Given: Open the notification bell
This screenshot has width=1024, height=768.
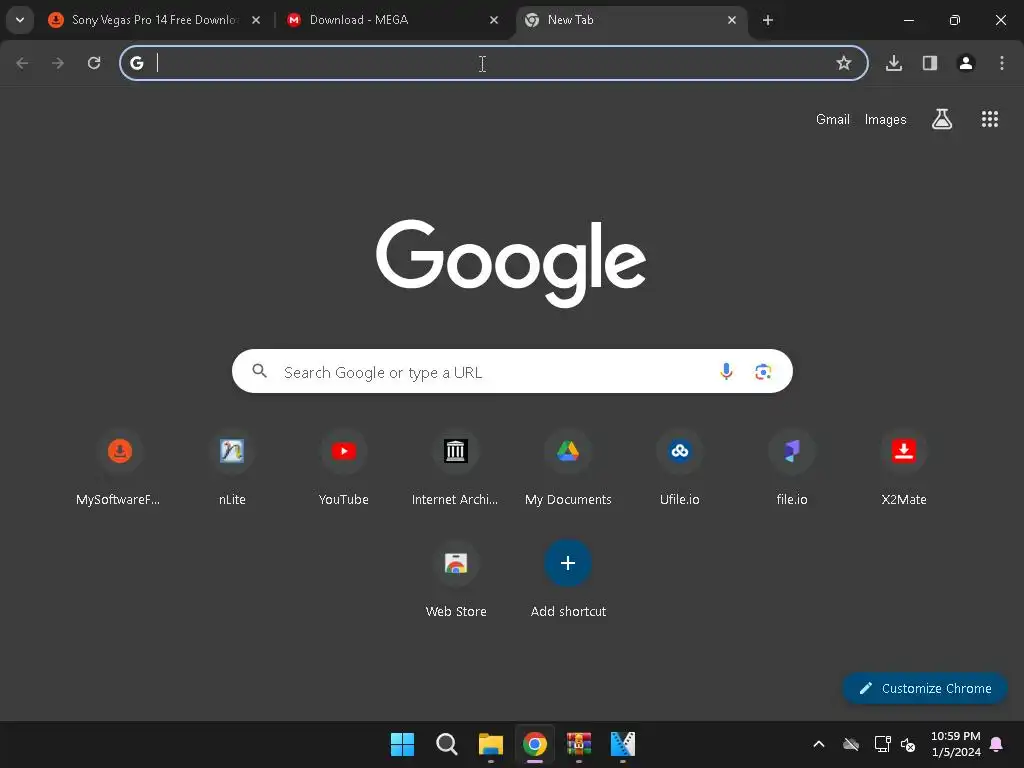Looking at the screenshot, I should 997,744.
